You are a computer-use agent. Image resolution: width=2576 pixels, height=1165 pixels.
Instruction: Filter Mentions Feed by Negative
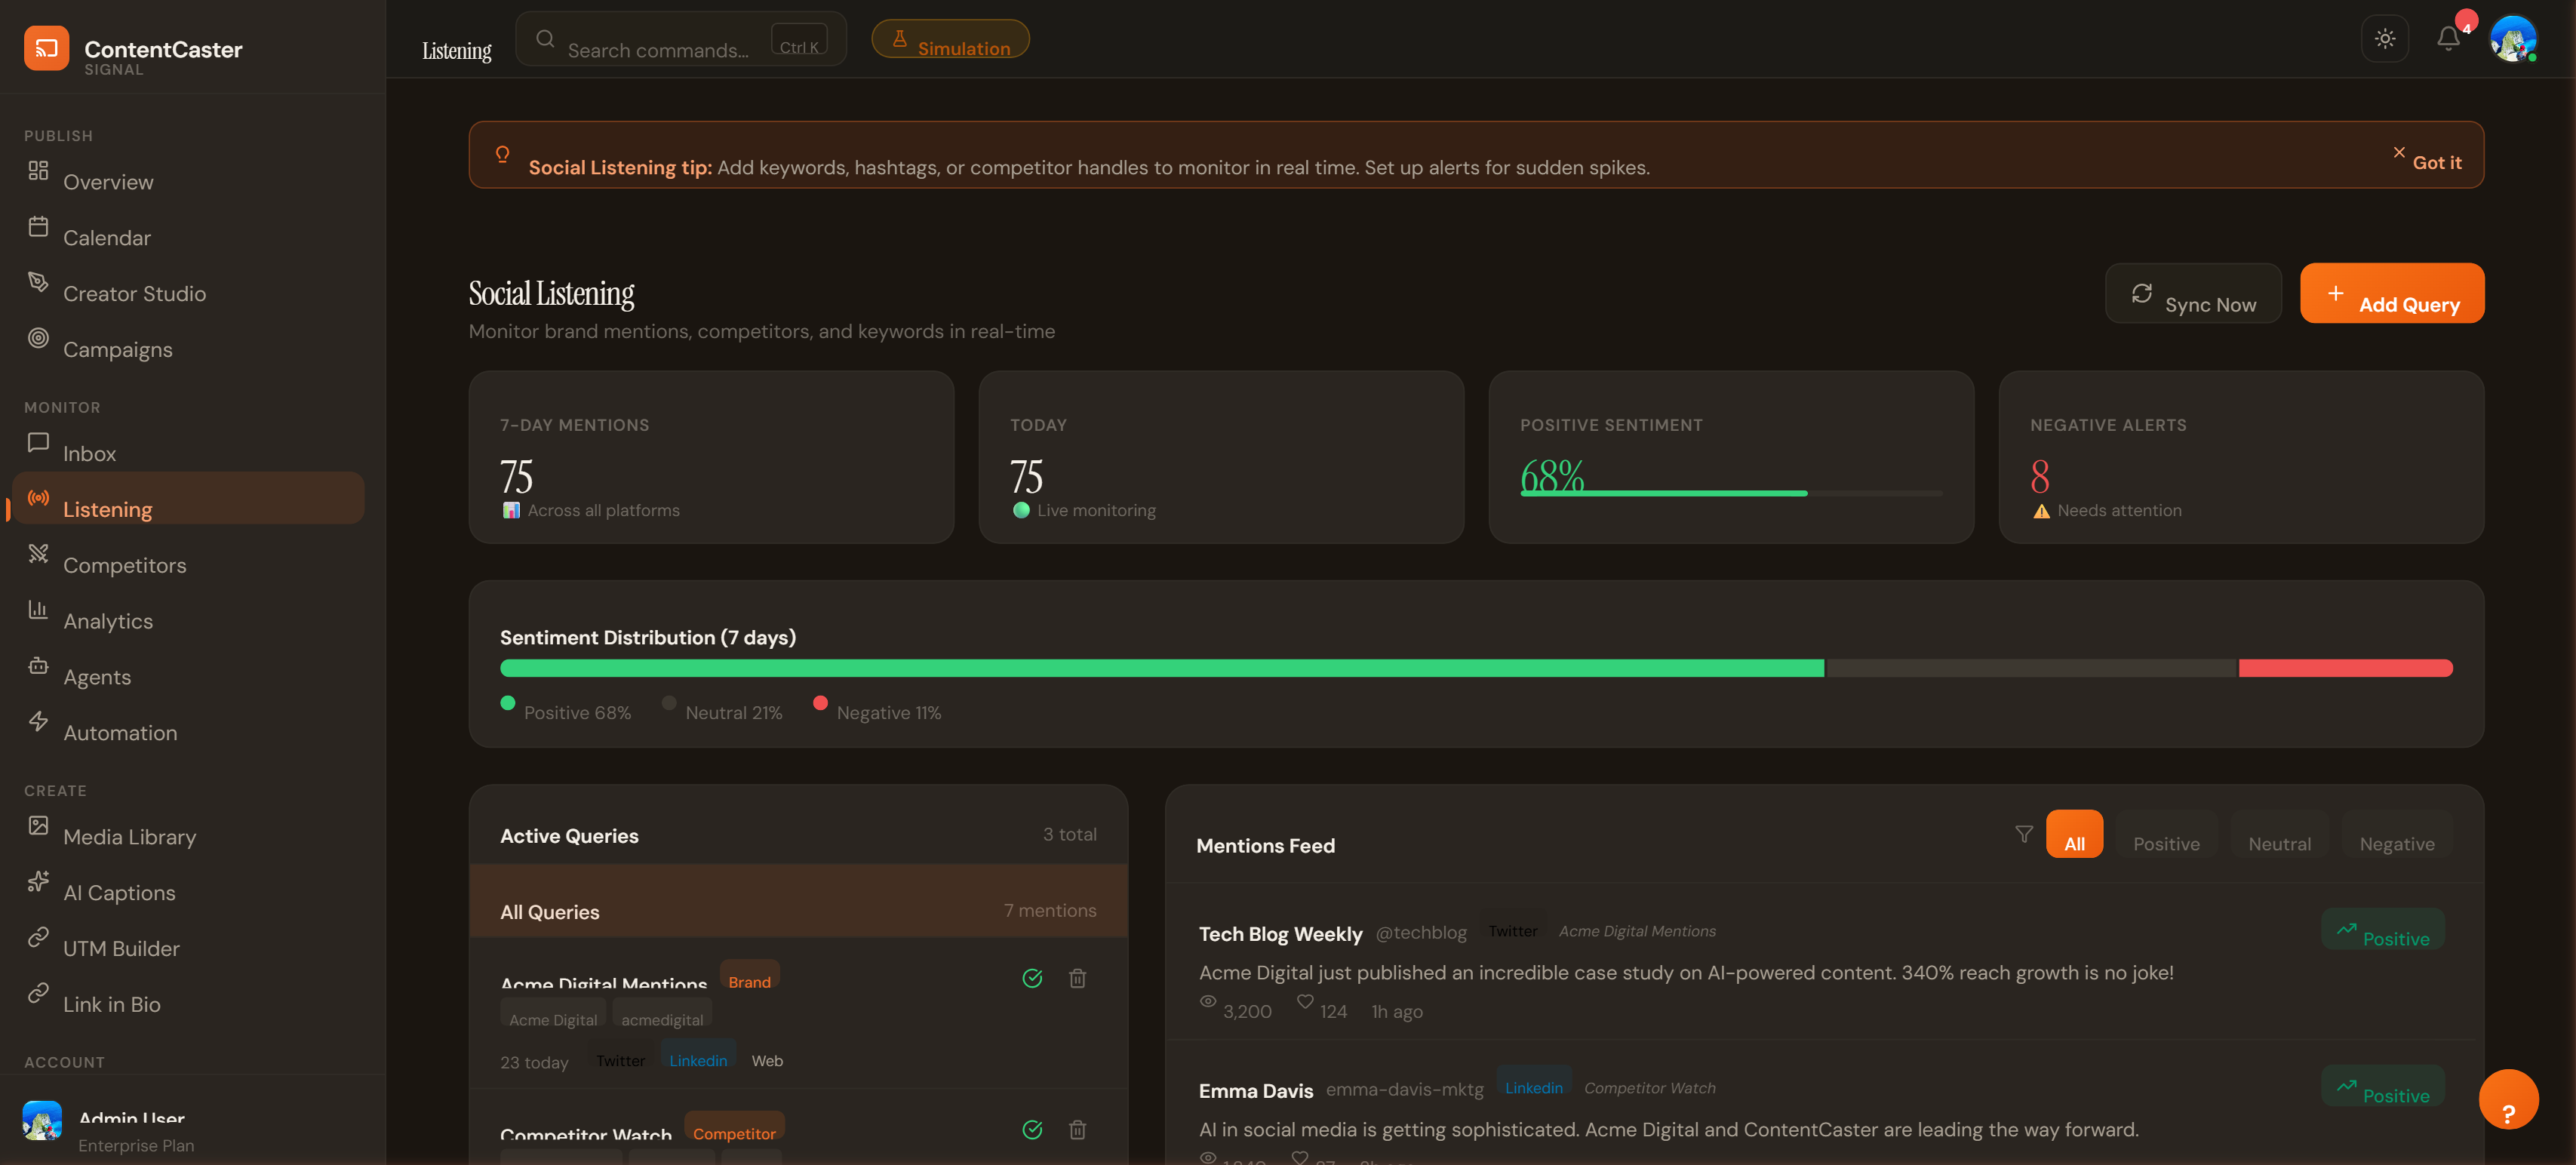coord(2397,834)
